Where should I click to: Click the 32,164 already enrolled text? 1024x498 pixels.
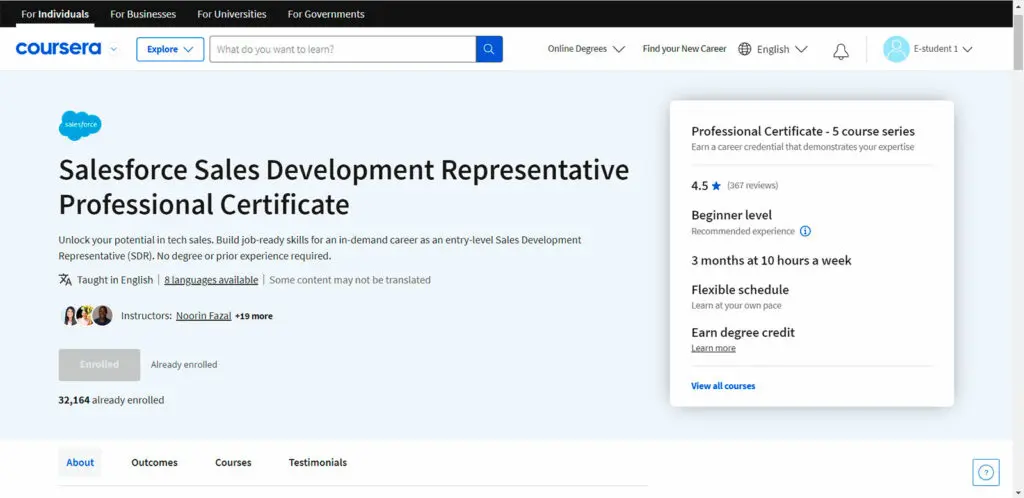pyautogui.click(x=111, y=400)
